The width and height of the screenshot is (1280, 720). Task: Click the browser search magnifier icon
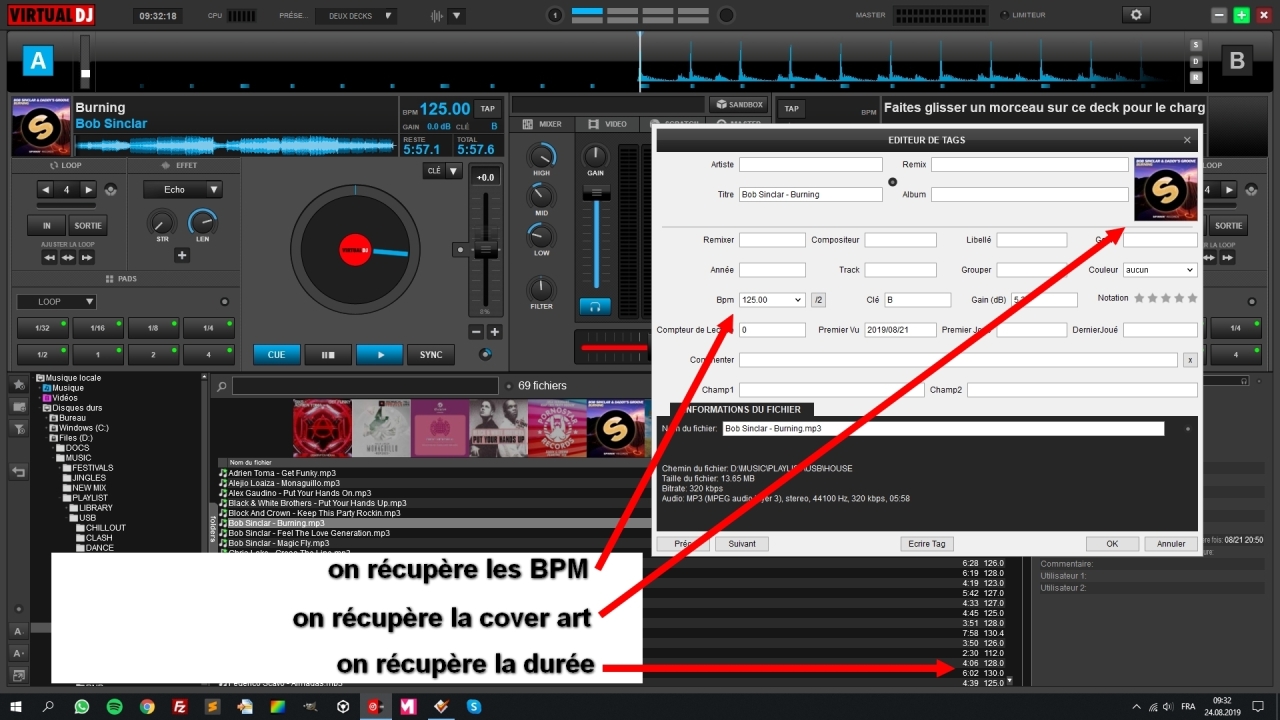coord(222,386)
